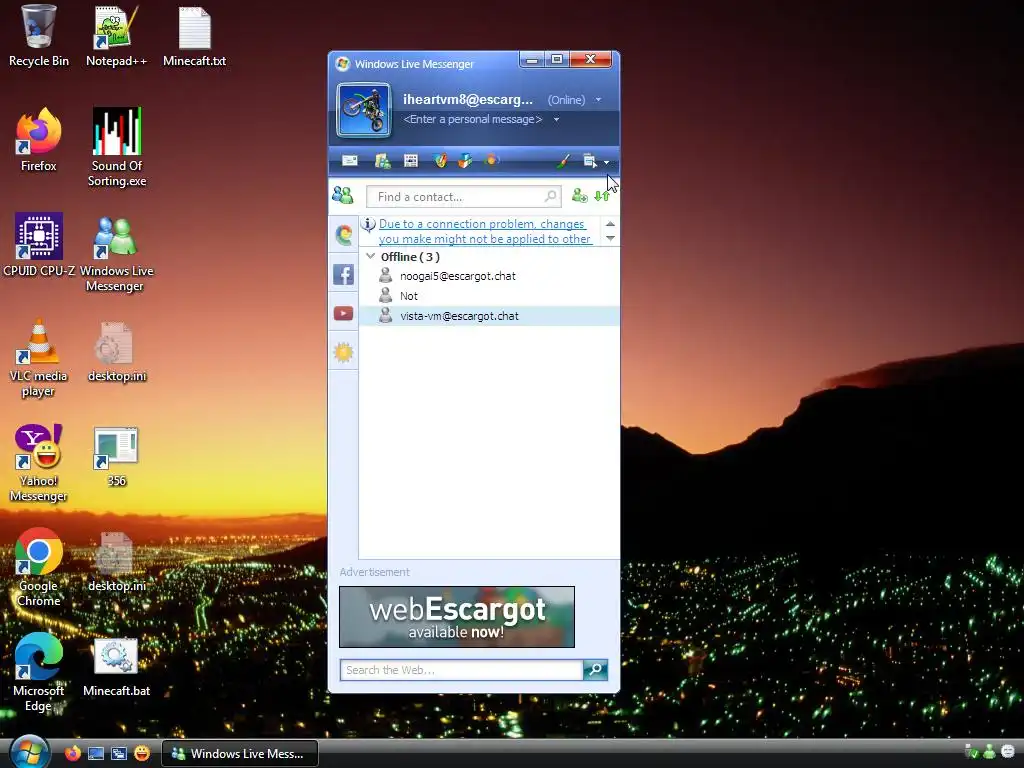Click the webEscargot advertisement banner
The image size is (1024, 768).
457,617
